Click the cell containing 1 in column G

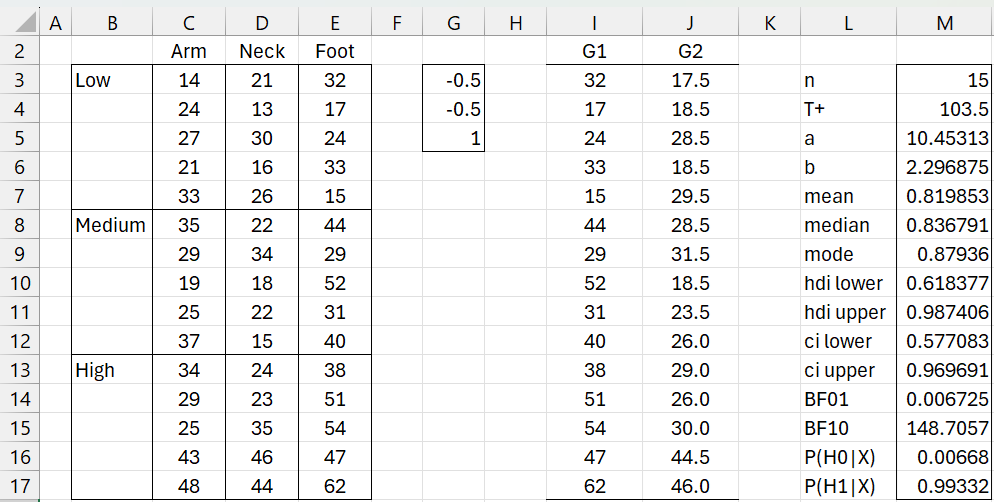click(455, 138)
